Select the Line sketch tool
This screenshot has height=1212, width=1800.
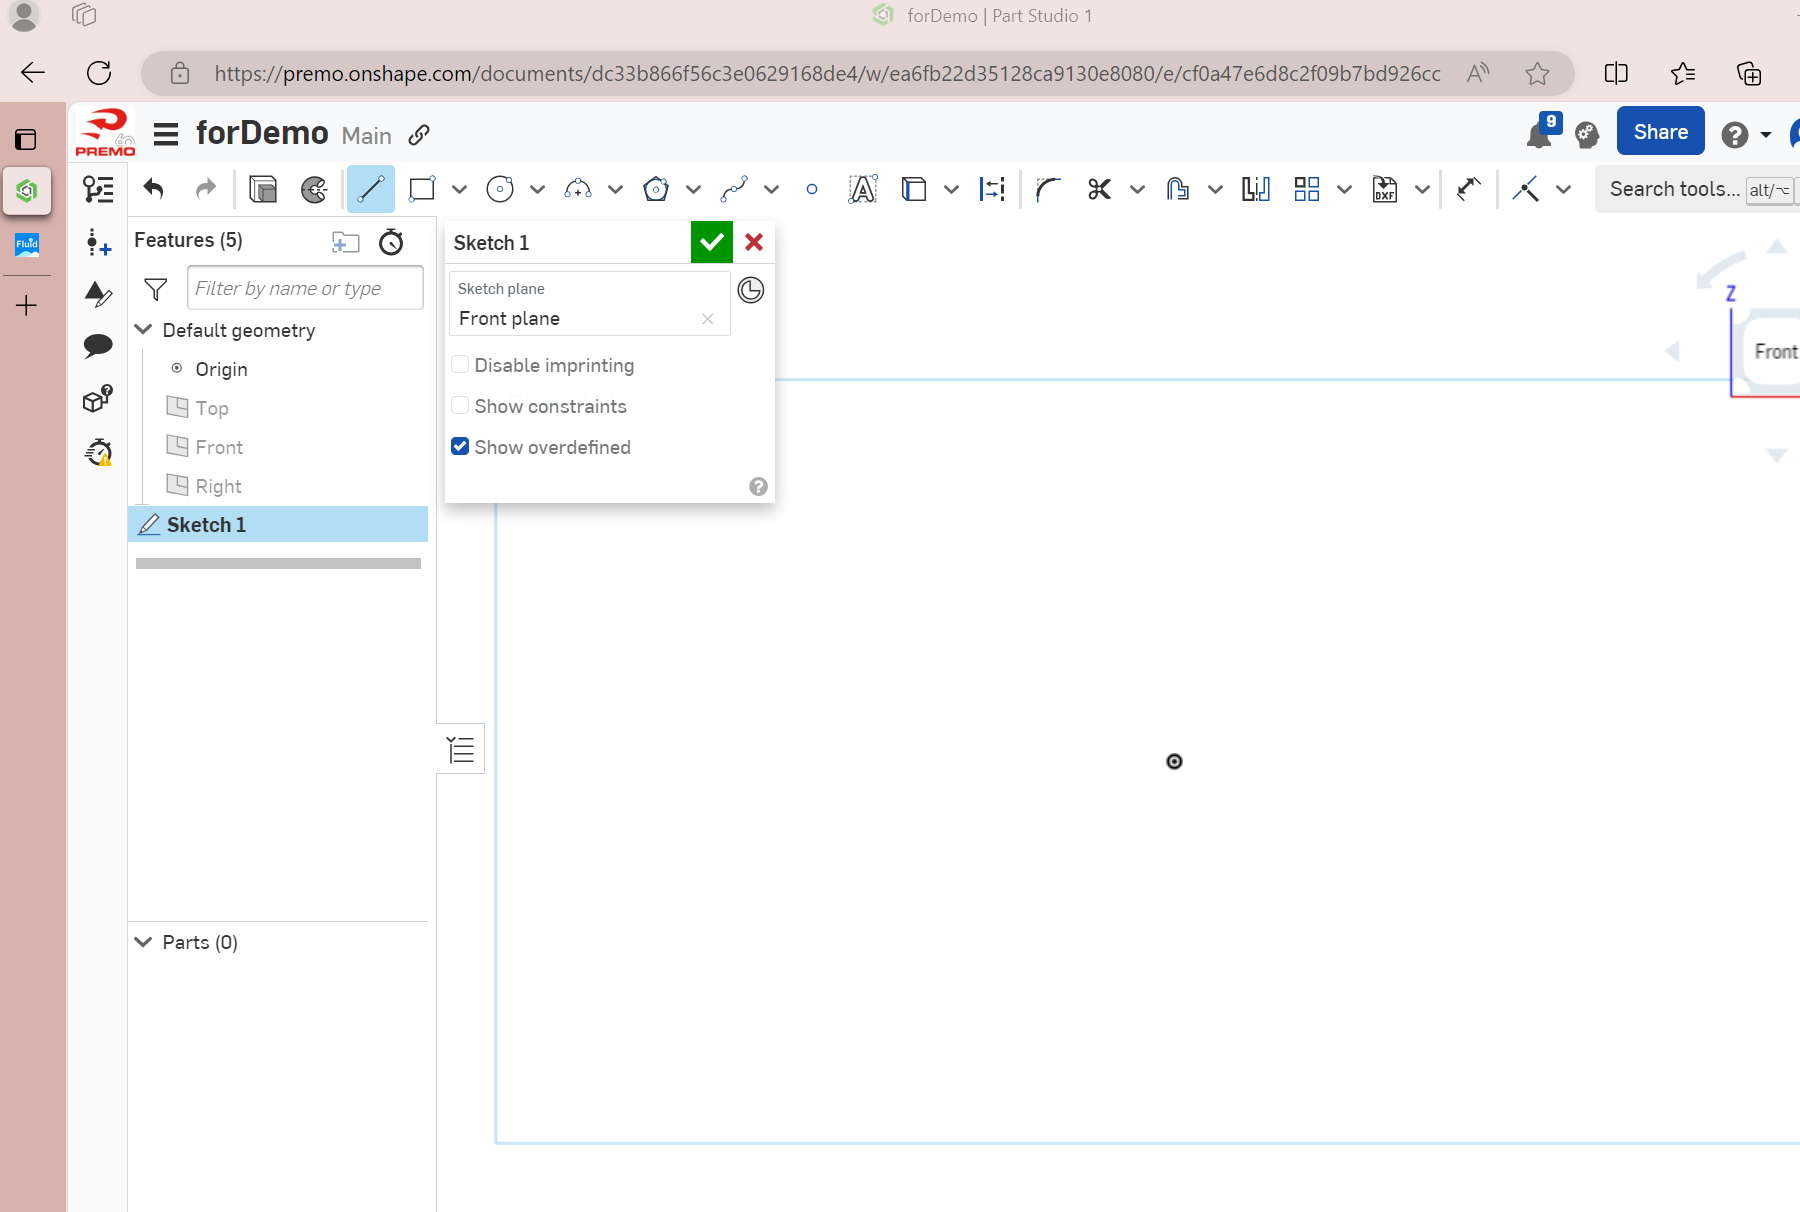point(370,189)
